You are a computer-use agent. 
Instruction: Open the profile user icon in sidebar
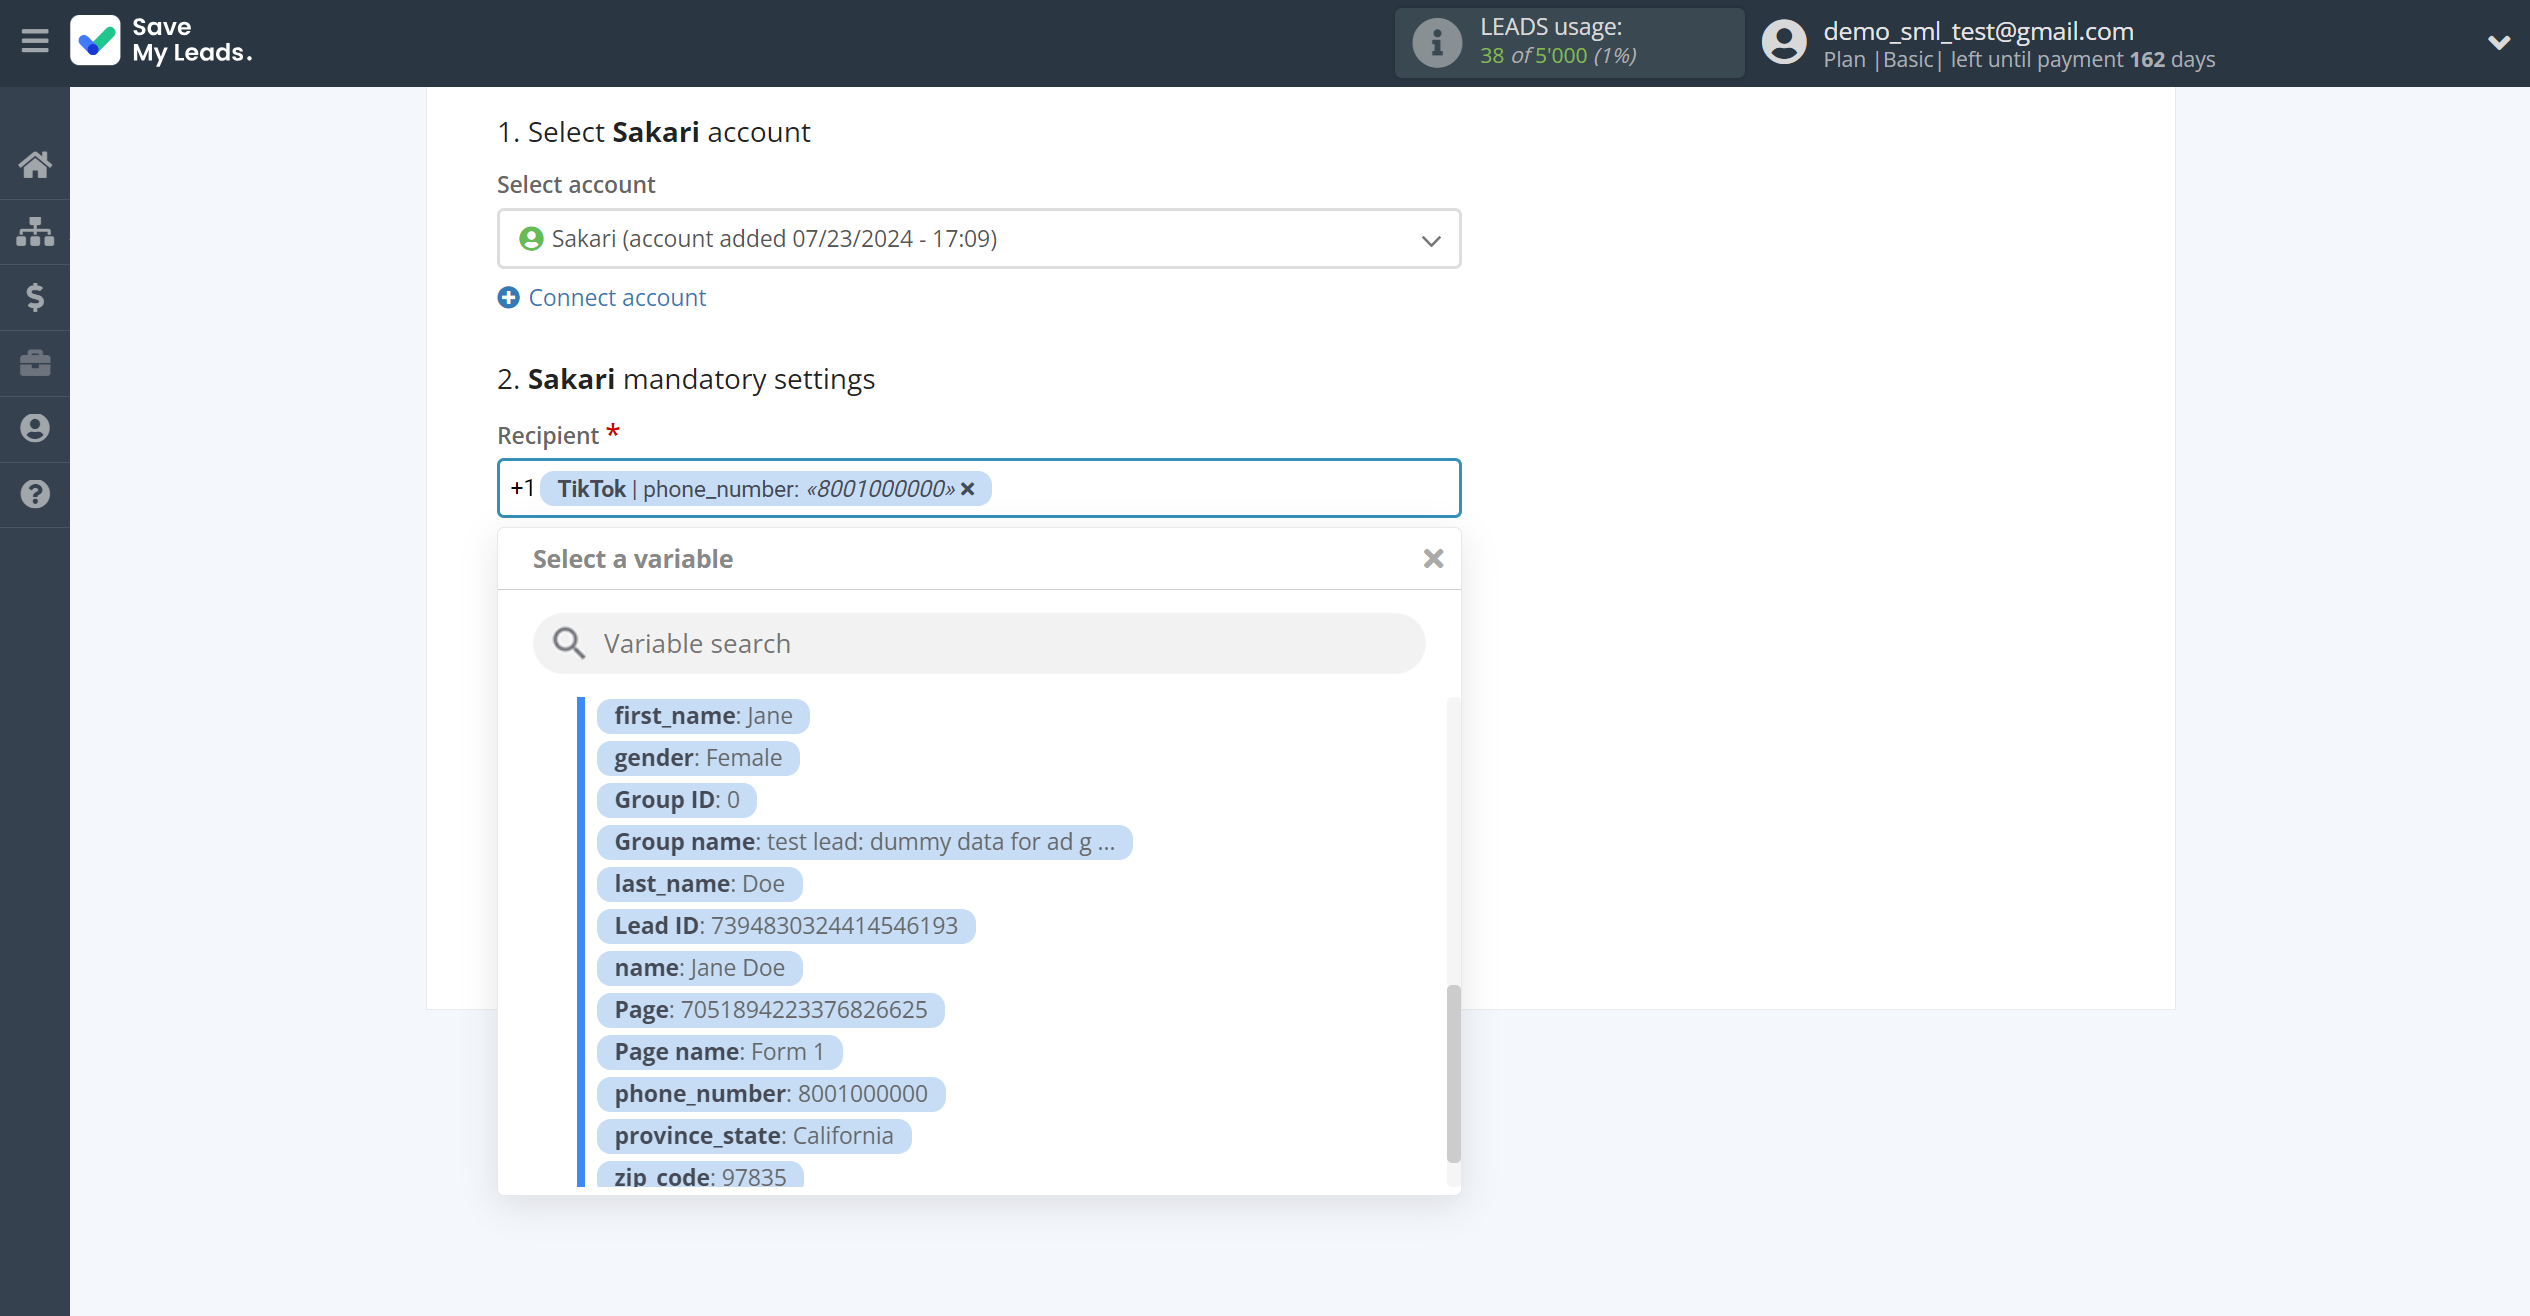(x=35, y=428)
